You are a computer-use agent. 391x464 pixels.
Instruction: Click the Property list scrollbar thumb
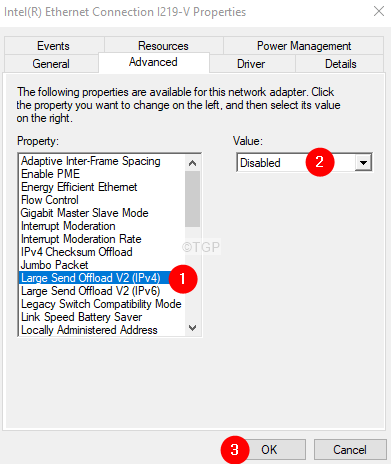tap(192, 199)
